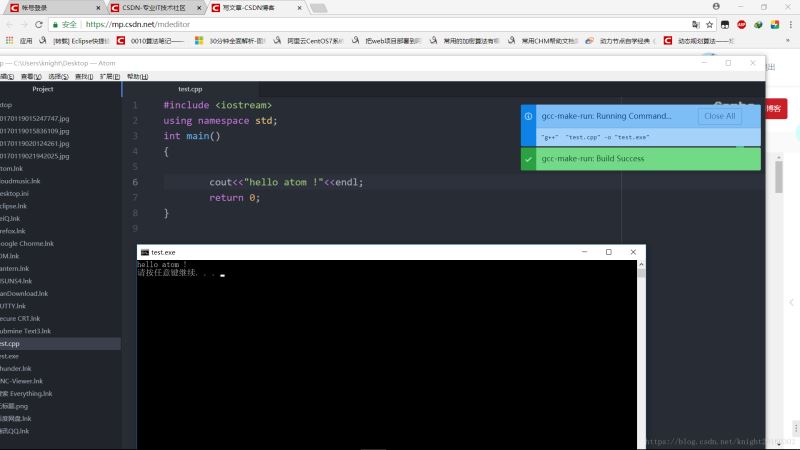
Task: Click the gcc-make-run Build Success notification
Action: [641, 159]
